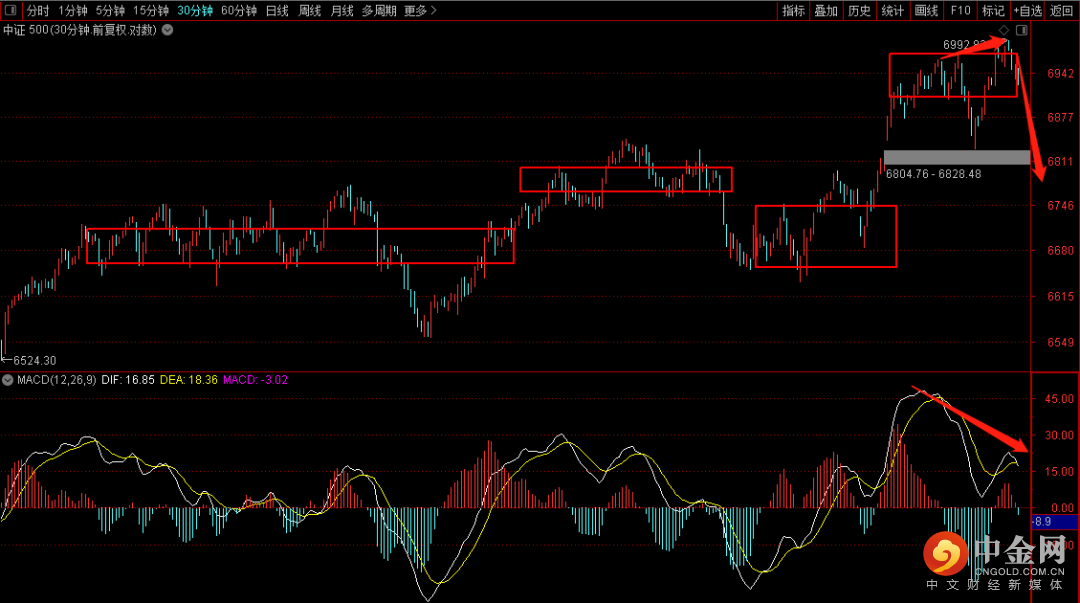
Task: Toggle the left sidebar panel icon
Action: [x=10, y=10]
